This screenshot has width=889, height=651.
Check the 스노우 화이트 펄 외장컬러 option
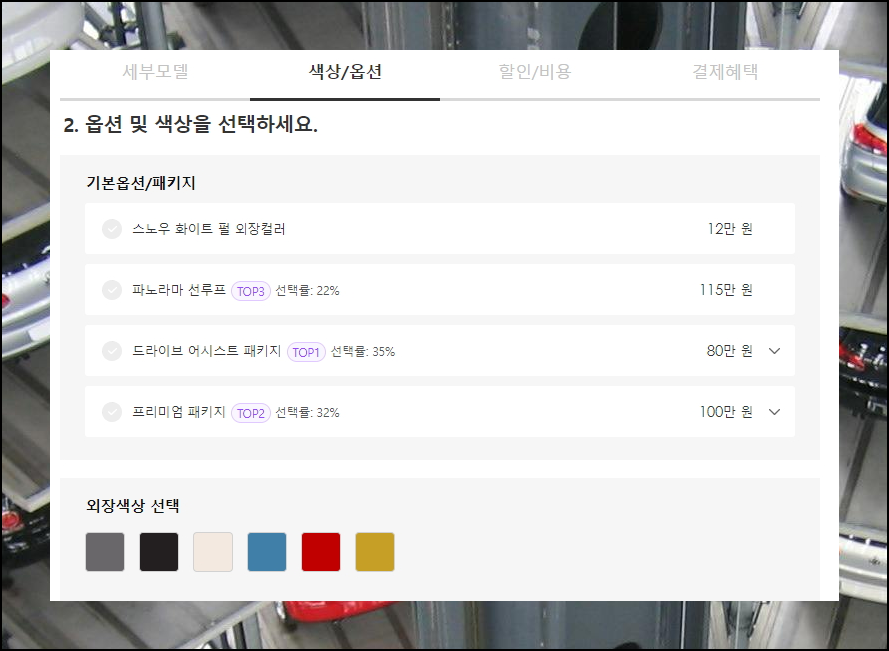(112, 229)
